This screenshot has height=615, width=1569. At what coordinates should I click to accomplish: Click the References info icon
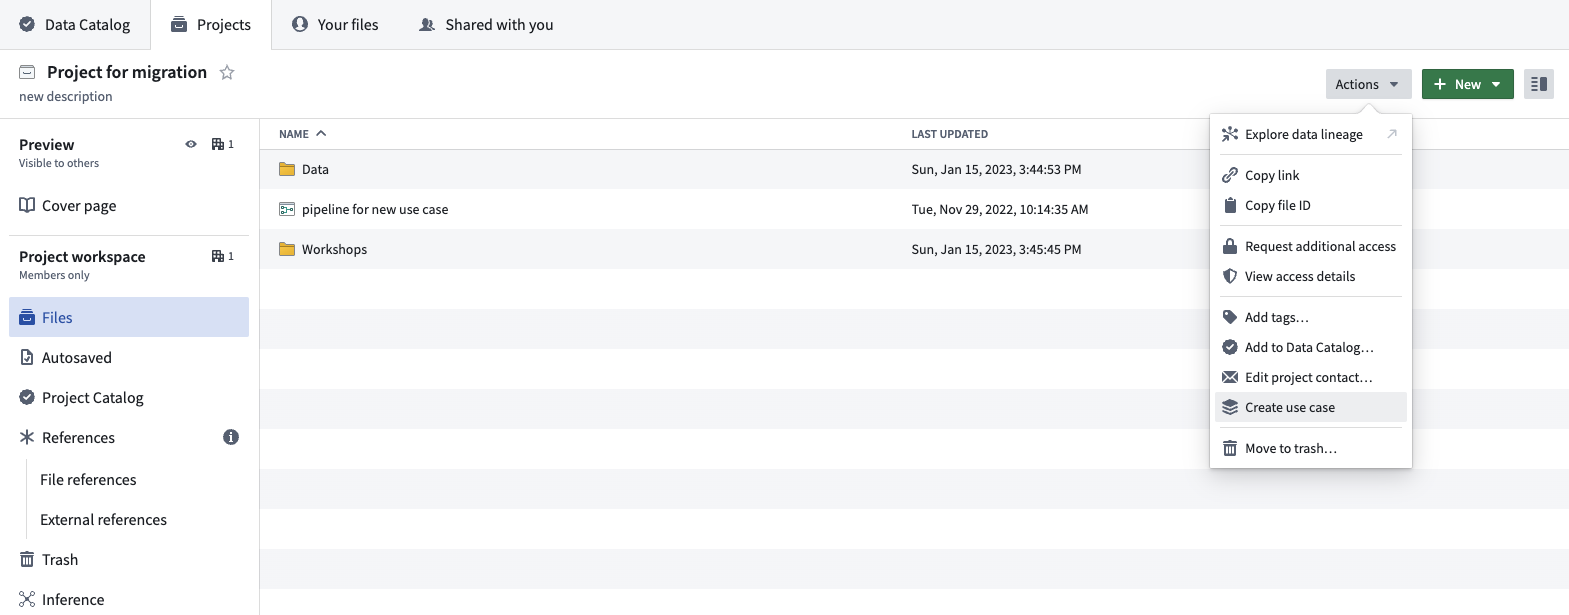pos(231,437)
